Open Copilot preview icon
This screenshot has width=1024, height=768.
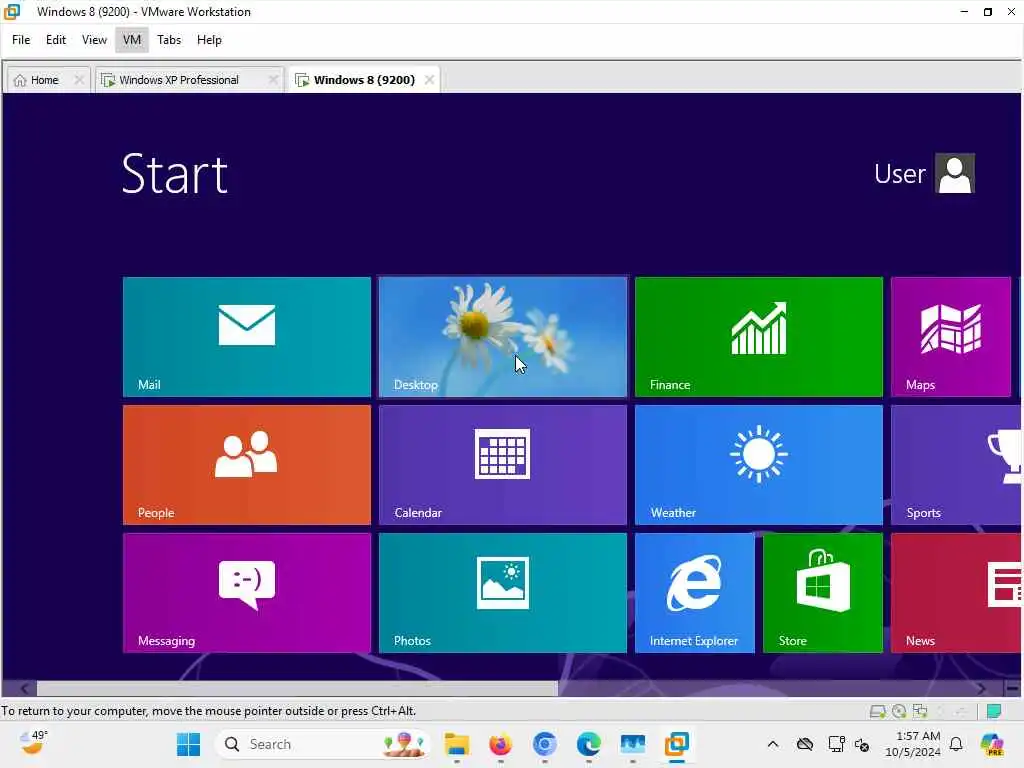[993, 744]
